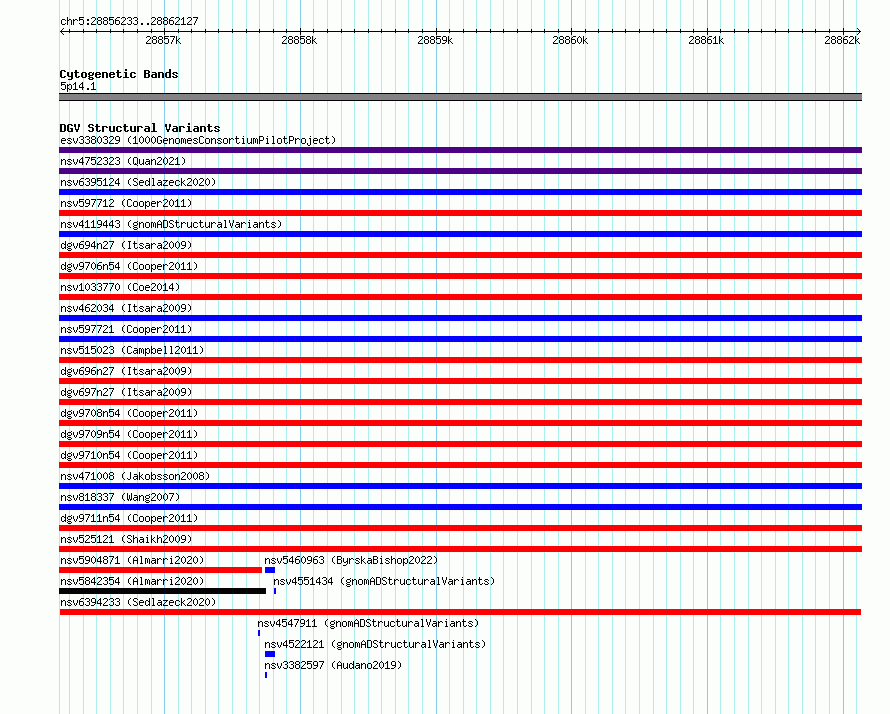
Task: Select the 28859k ruler position label
Action: (435, 41)
